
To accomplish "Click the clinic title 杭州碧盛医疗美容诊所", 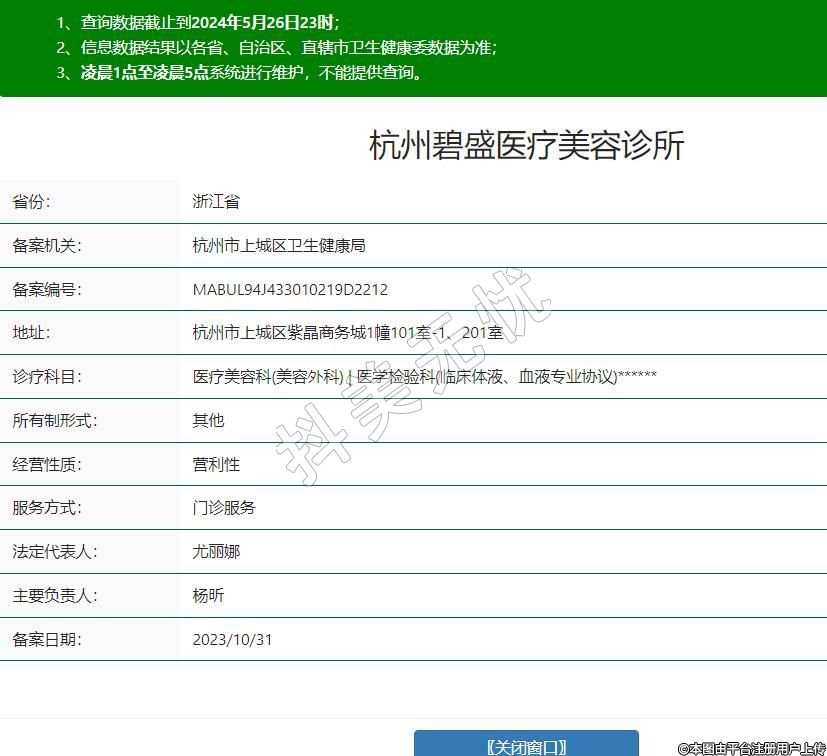I will 526,146.
